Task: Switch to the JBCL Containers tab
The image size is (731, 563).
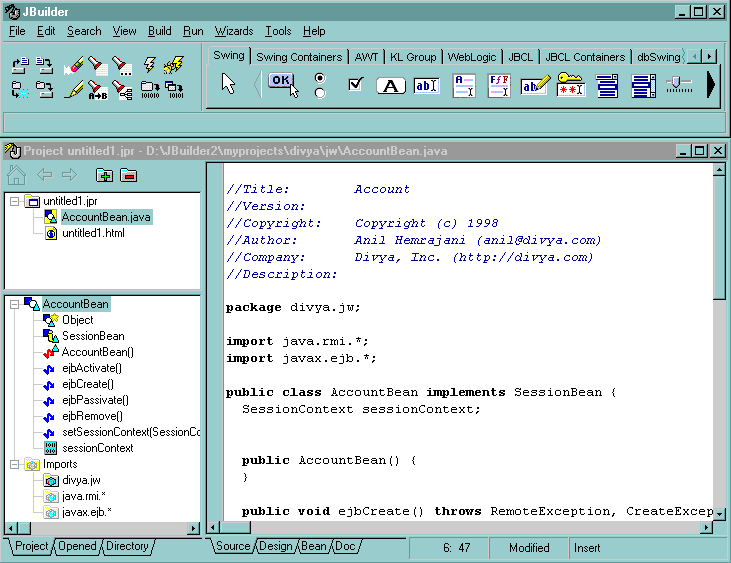Action: pyautogui.click(x=585, y=57)
